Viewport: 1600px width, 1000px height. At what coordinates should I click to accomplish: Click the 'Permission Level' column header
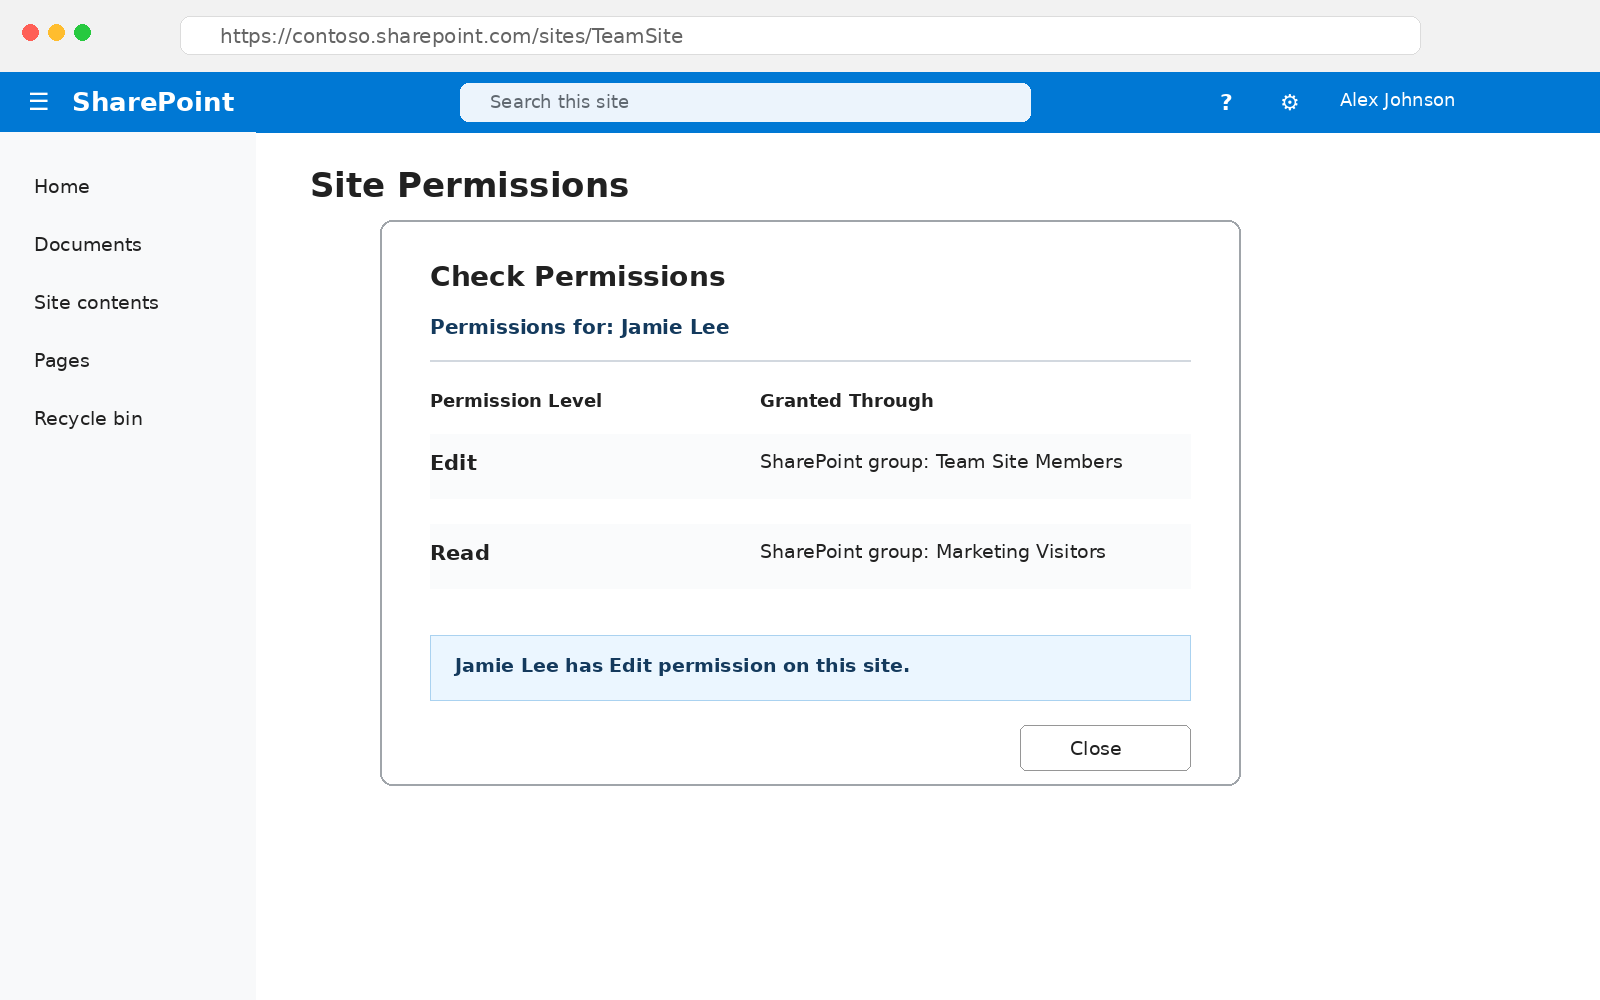[x=516, y=401]
